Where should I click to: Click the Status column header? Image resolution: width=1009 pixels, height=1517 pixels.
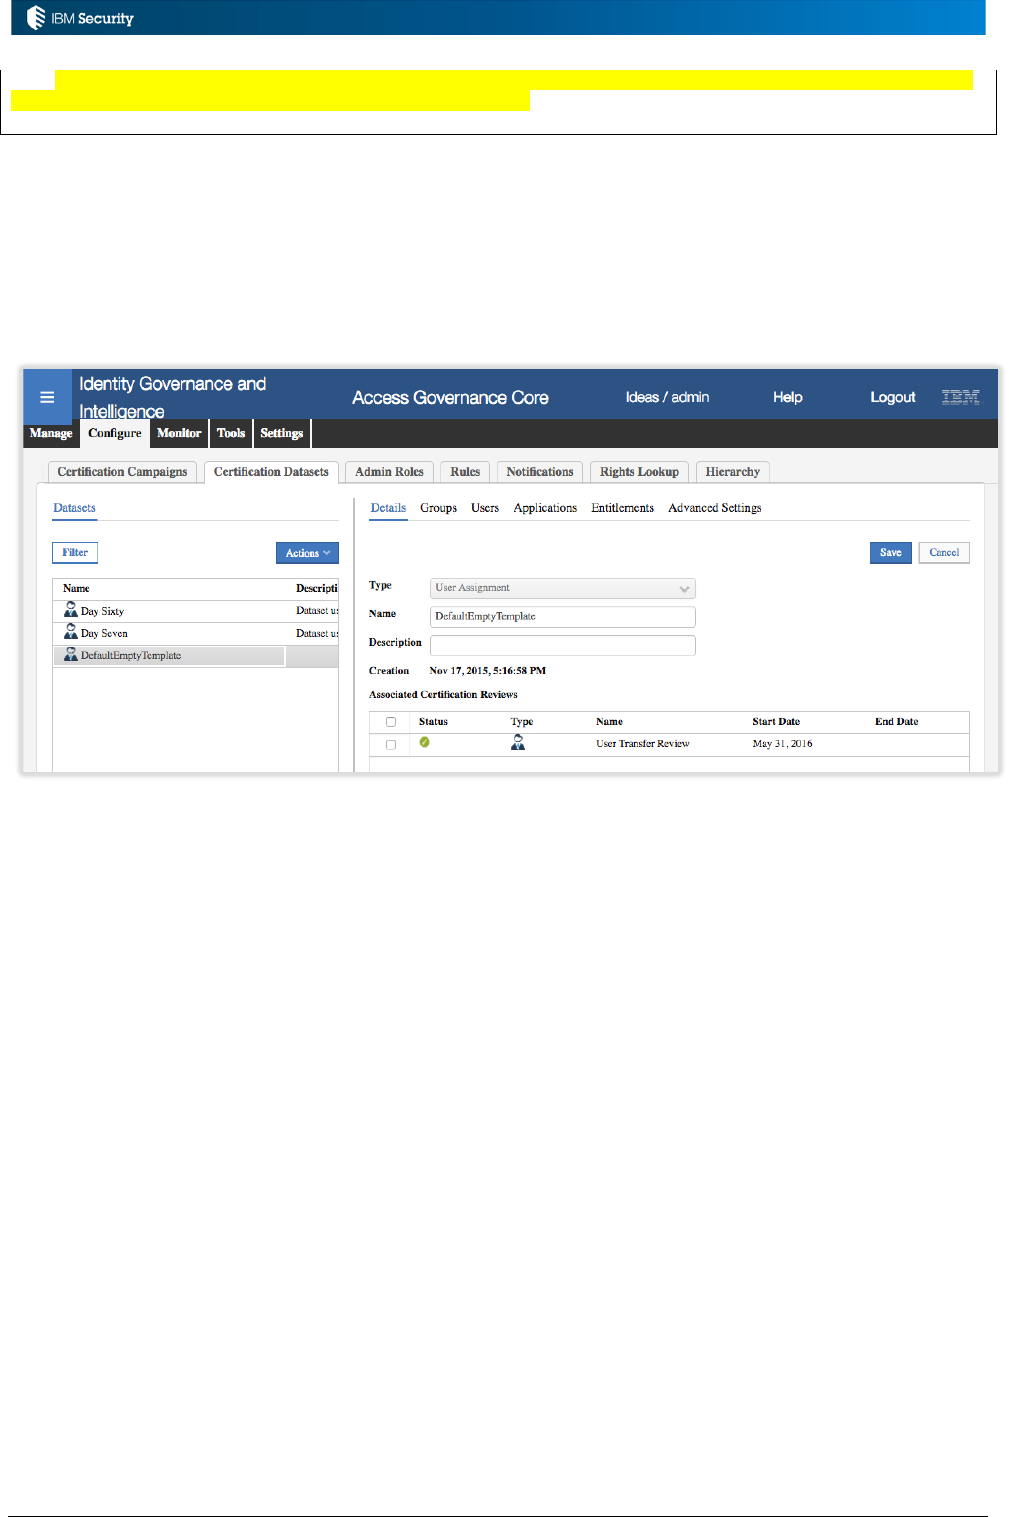[x=433, y=722]
